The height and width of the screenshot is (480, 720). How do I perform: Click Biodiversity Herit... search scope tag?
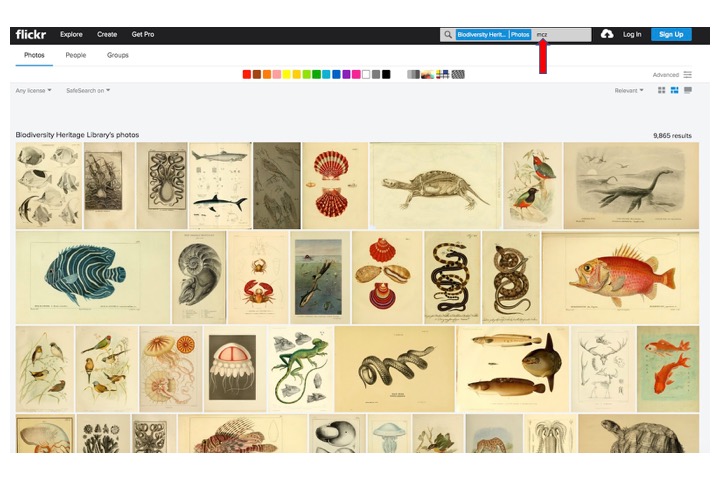tap(482, 34)
